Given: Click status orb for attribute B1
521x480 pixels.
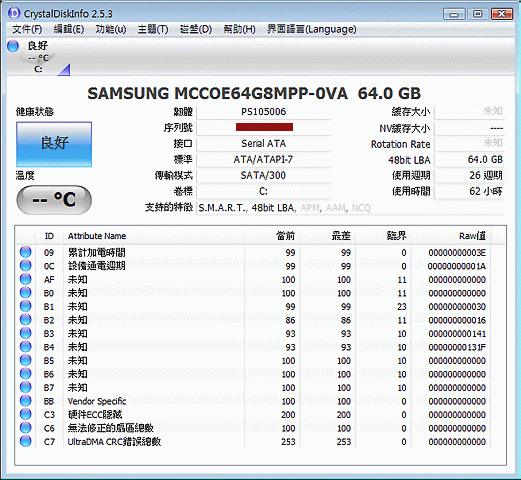Looking at the screenshot, I should [x=25, y=306].
